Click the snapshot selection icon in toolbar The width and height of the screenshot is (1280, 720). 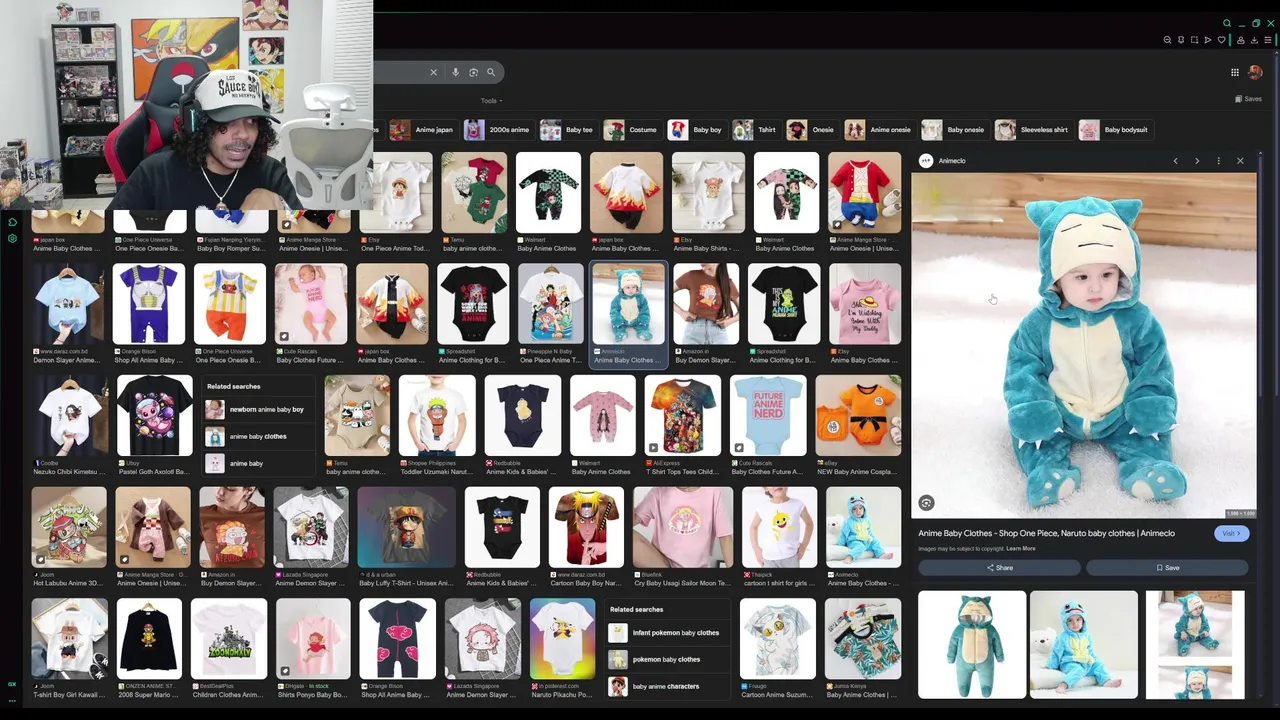click(x=1194, y=40)
